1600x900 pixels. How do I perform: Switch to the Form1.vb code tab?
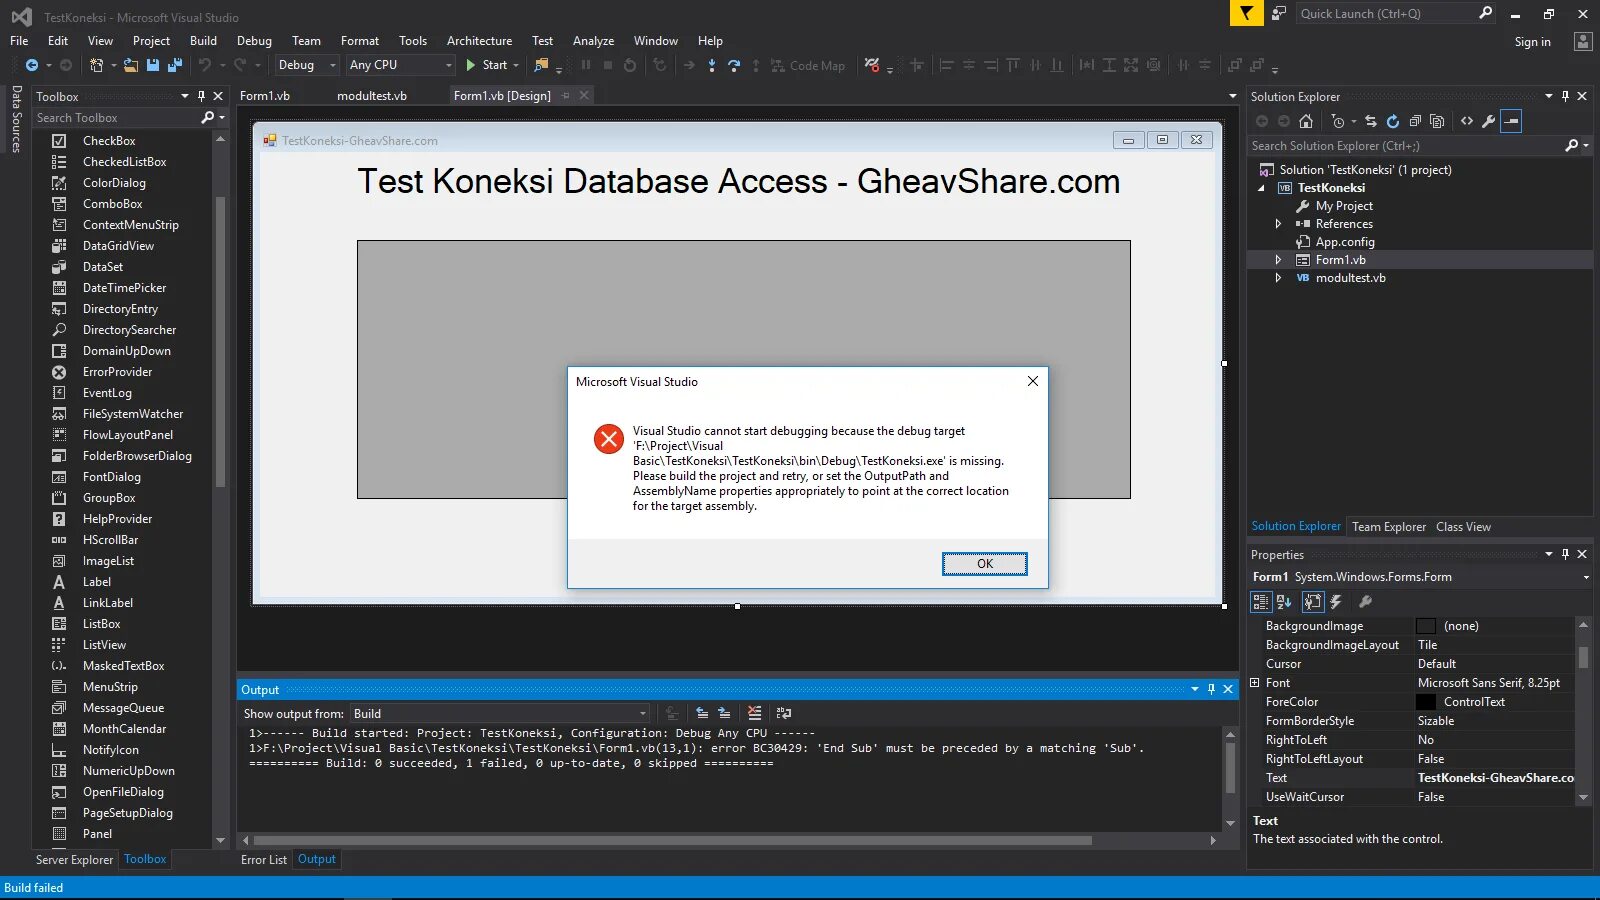point(265,96)
